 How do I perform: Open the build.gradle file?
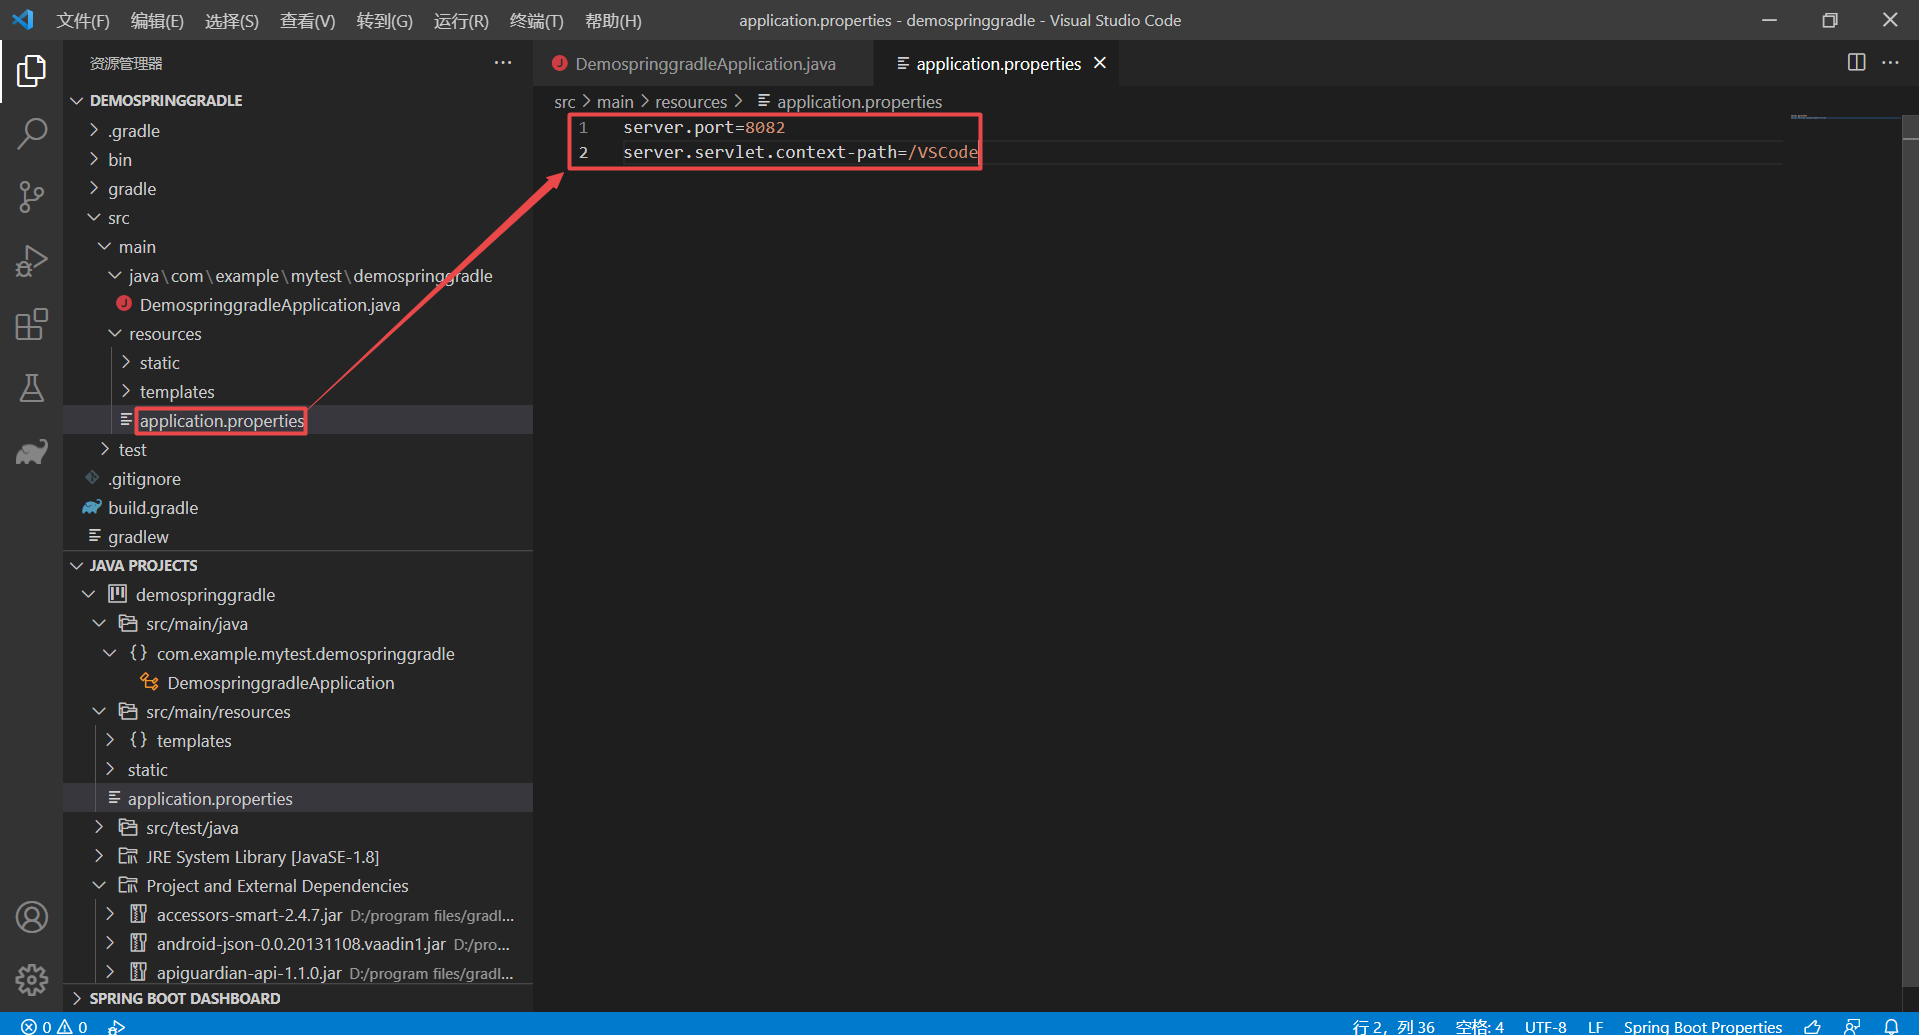(298, 507)
